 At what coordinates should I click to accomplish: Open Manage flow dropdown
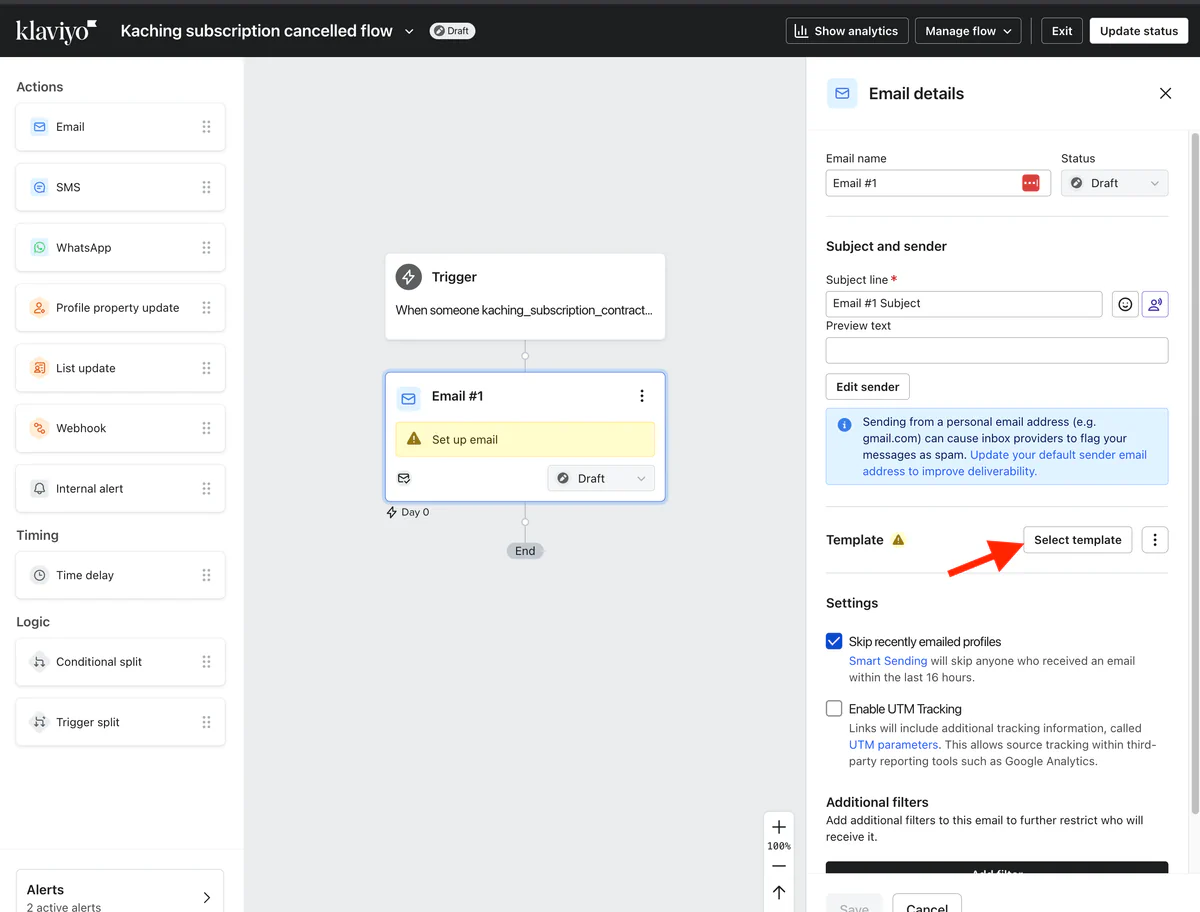[969, 31]
